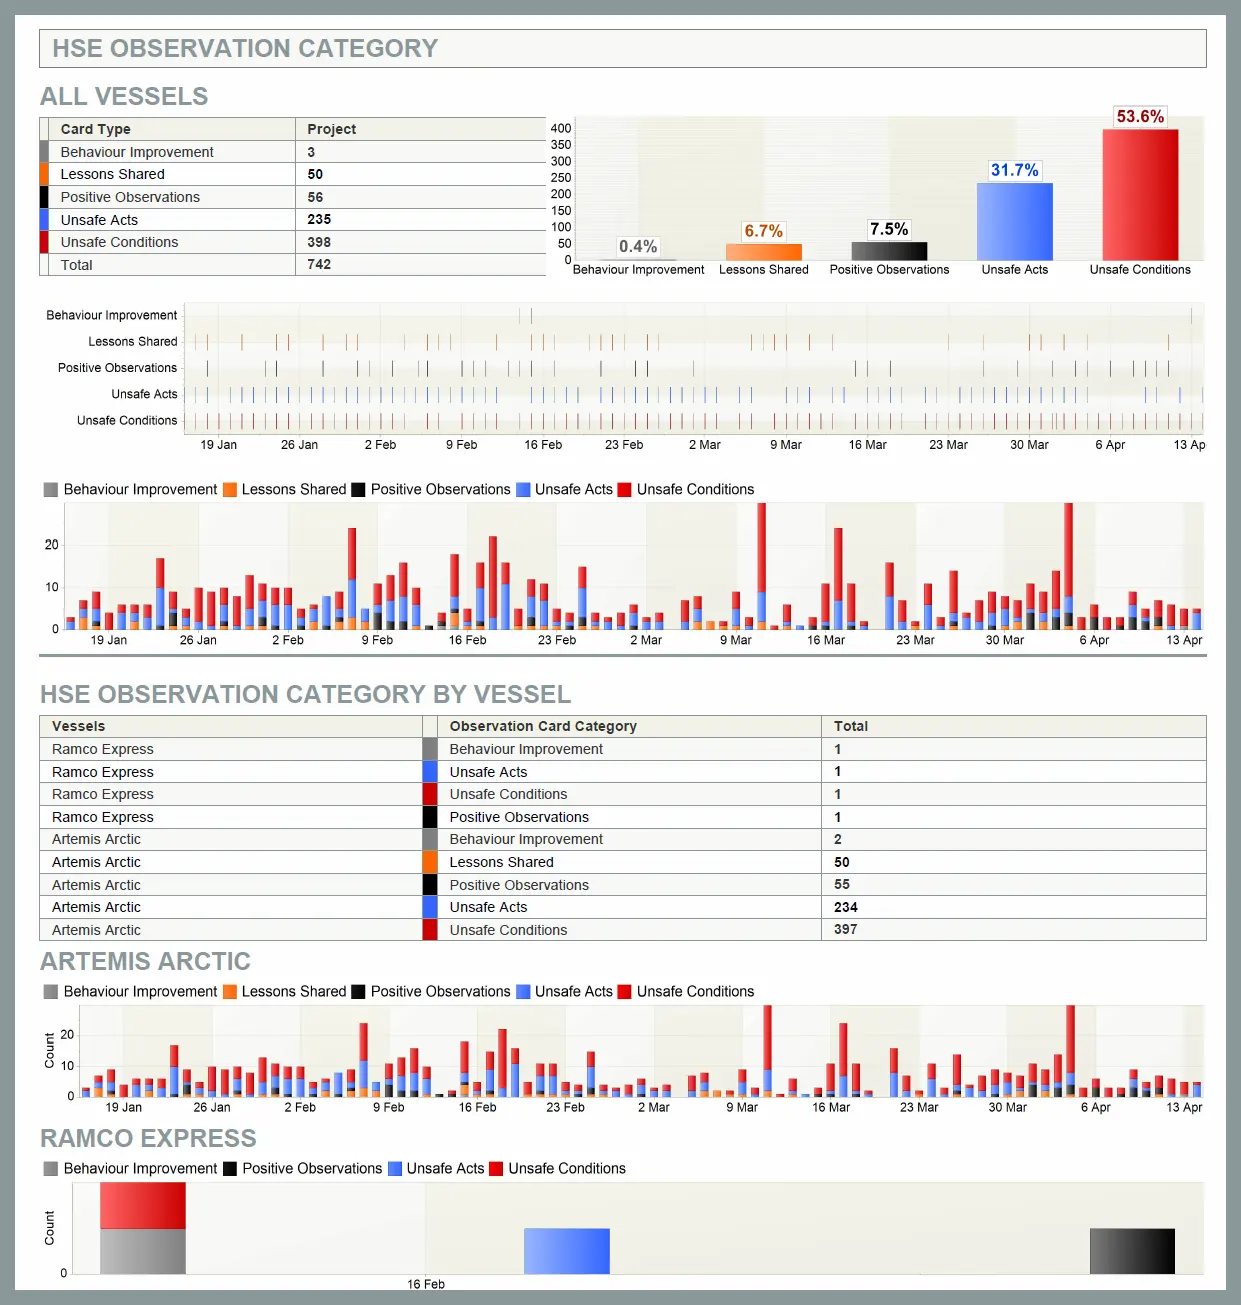Image resolution: width=1241 pixels, height=1305 pixels.
Task: Select Positive Observations row in All Vessels table
Action: point(293,197)
